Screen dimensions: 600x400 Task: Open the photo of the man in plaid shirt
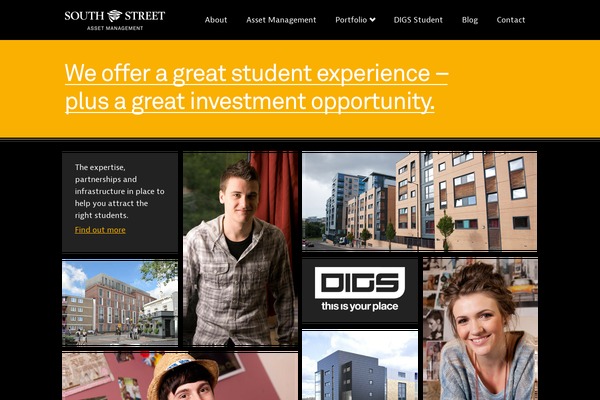pyautogui.click(x=240, y=249)
